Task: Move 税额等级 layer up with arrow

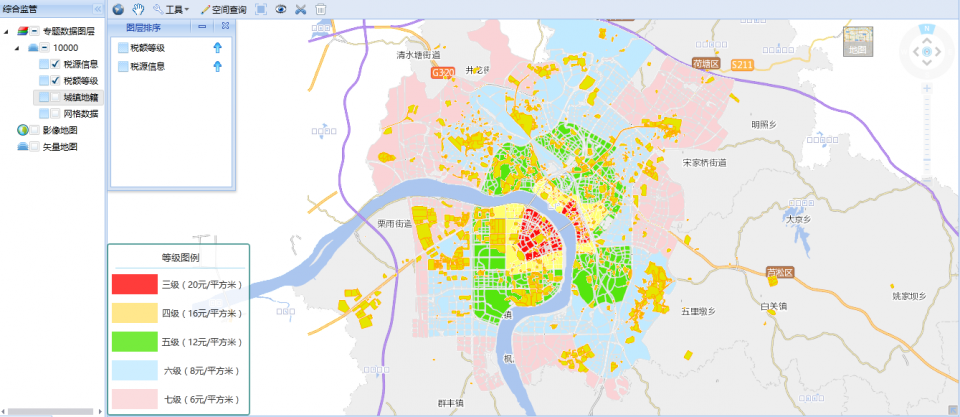Action: [217, 47]
